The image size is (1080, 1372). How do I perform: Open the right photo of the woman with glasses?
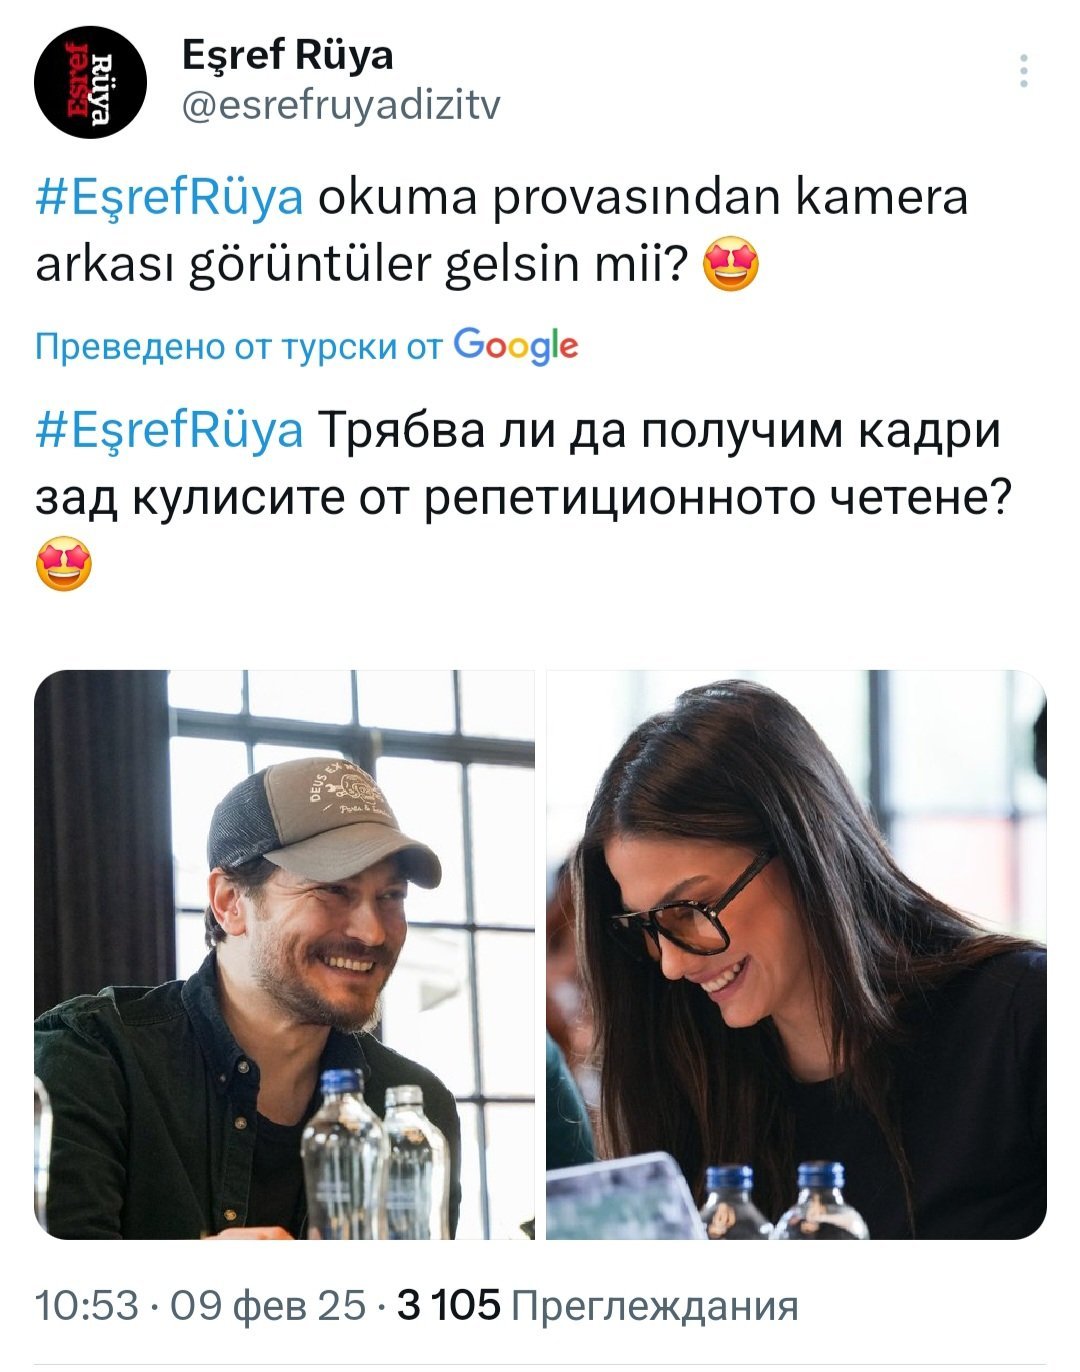point(796,955)
